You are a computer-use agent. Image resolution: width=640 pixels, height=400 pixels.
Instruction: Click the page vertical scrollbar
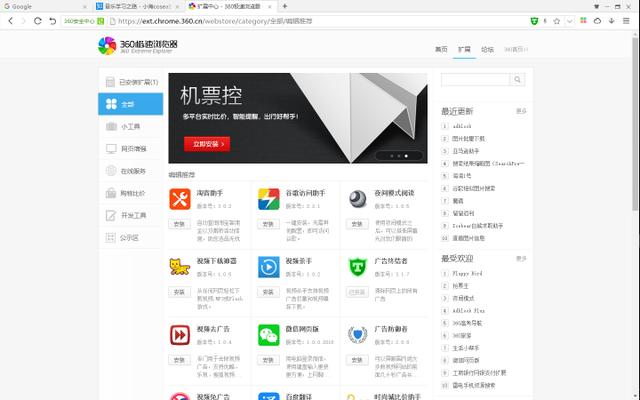(635, 122)
